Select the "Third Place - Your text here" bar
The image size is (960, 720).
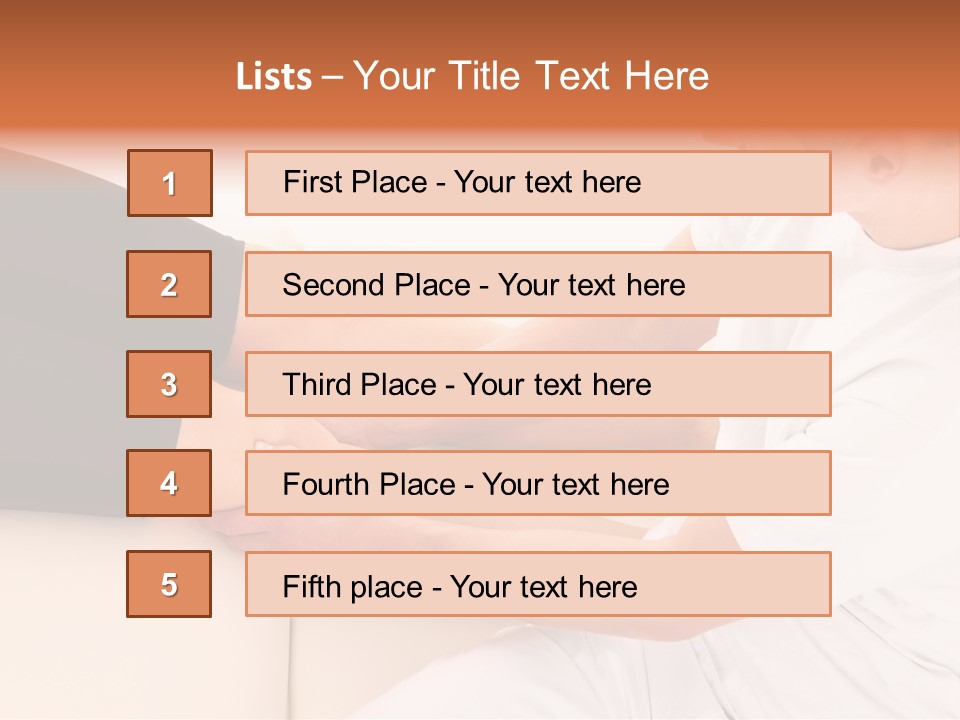538,384
